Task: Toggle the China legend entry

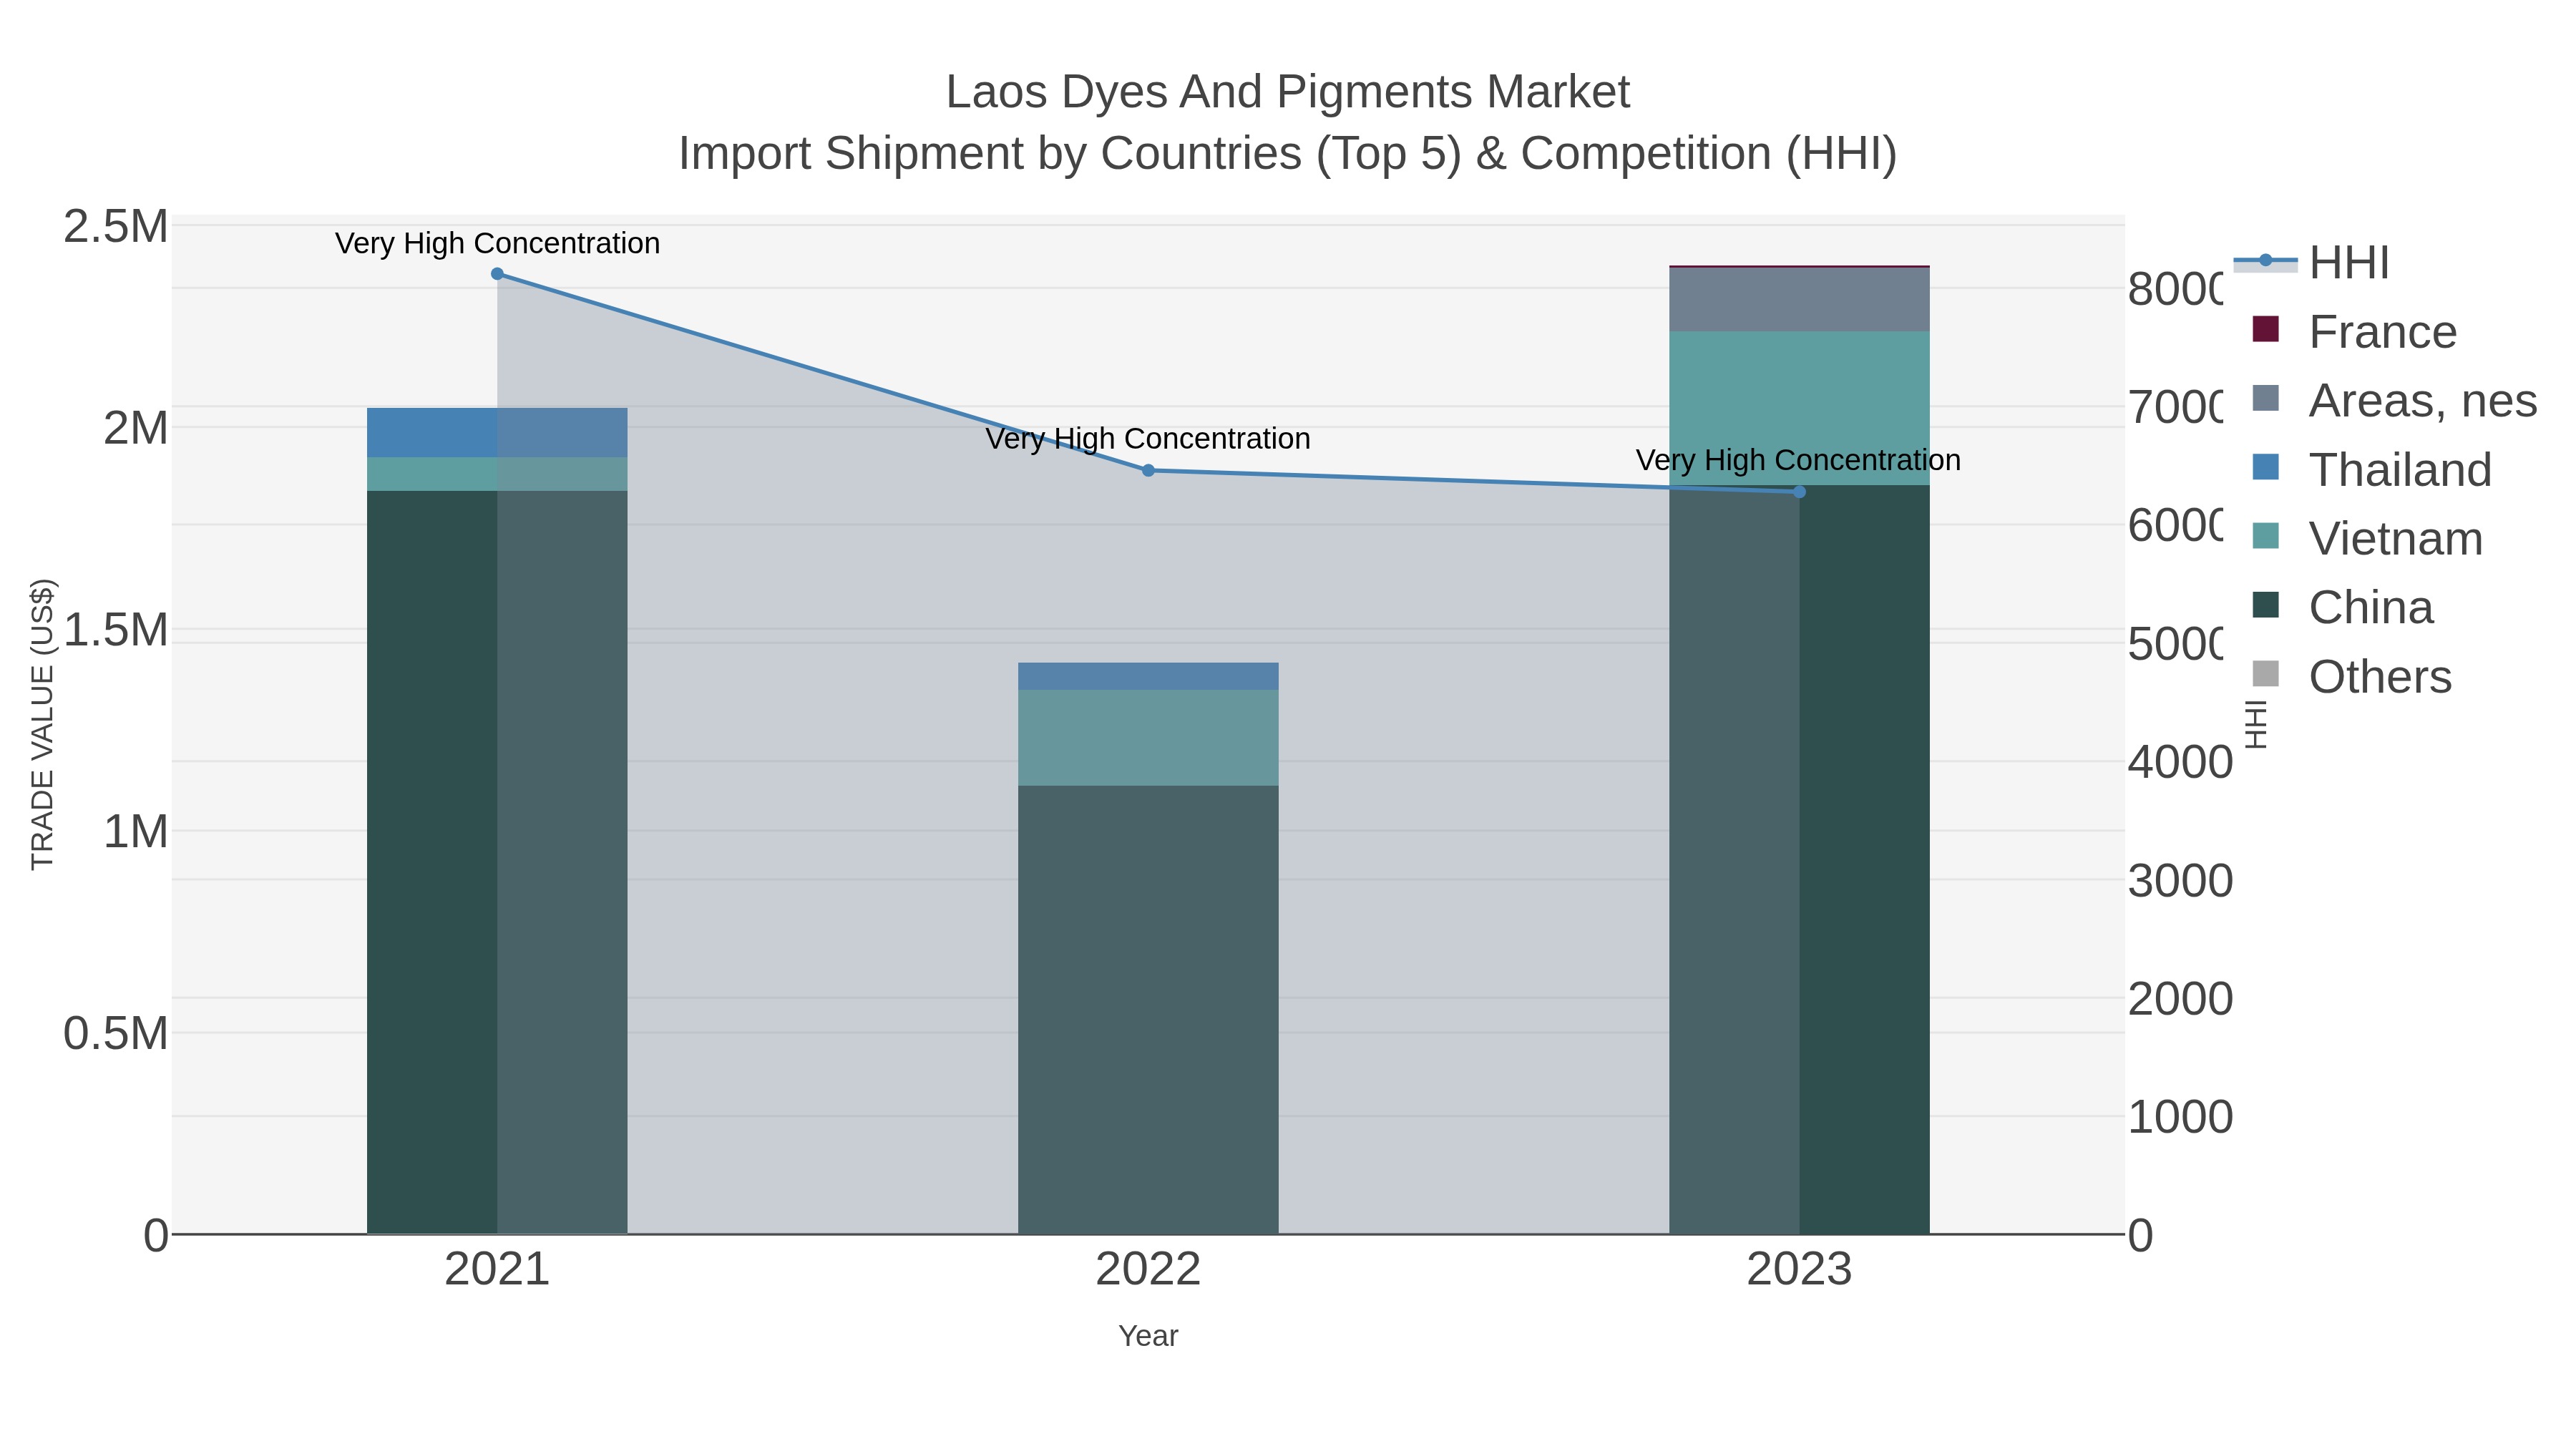Action: (x=2342, y=608)
